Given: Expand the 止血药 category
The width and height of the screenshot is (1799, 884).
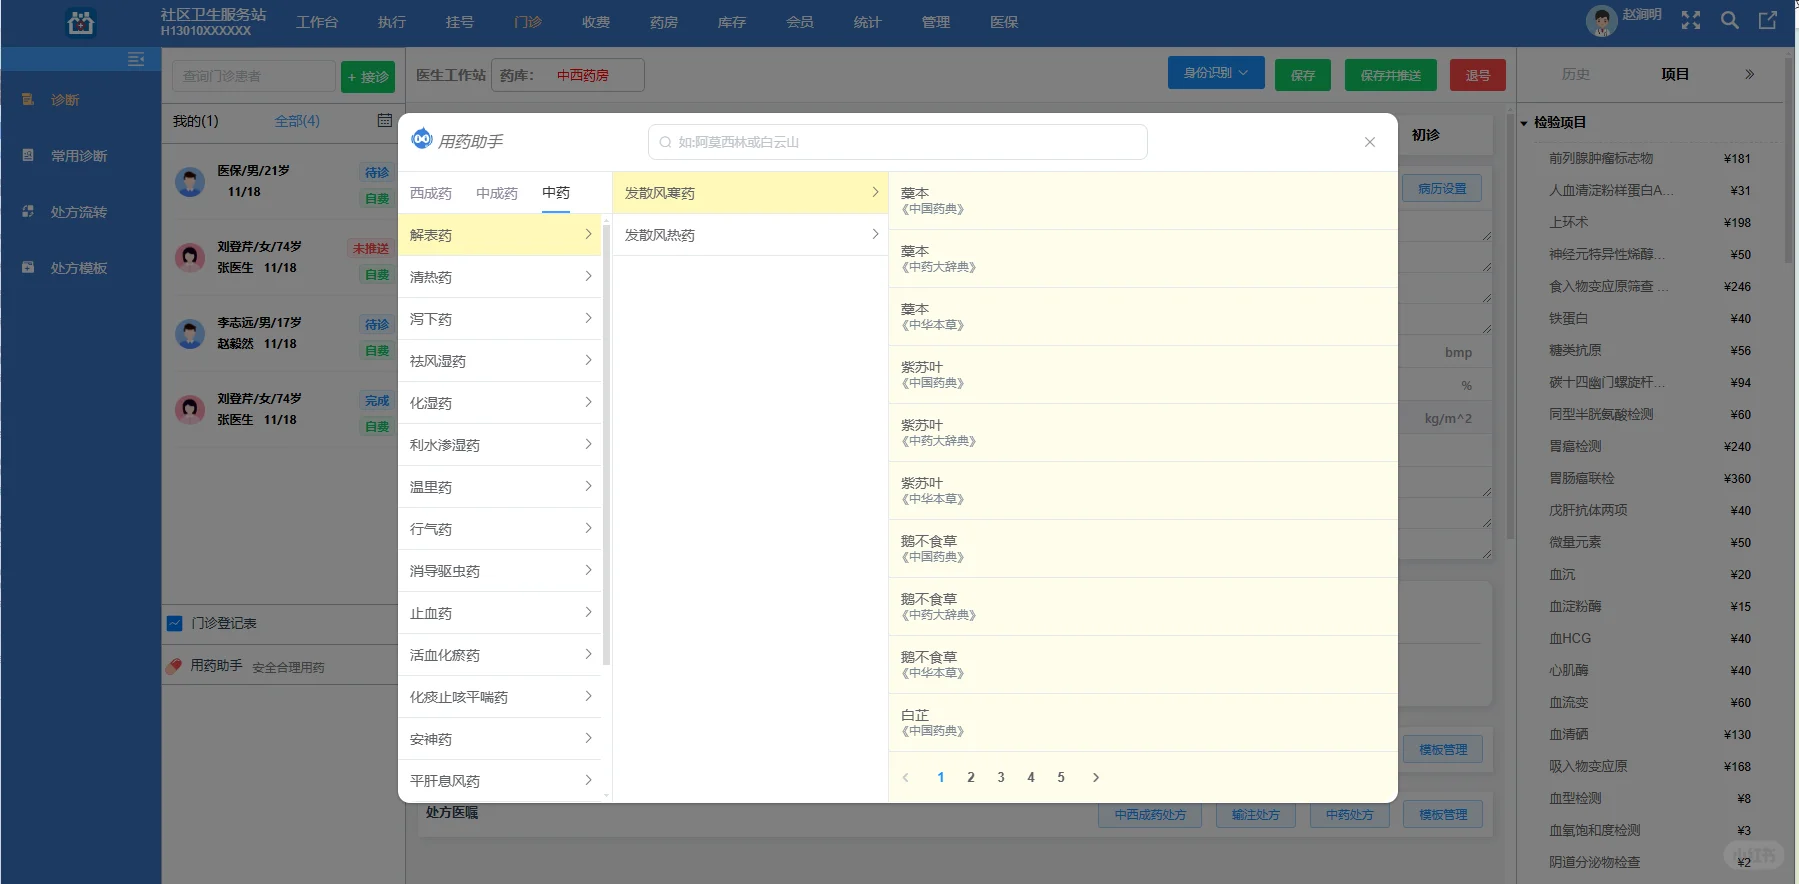Looking at the screenshot, I should click(x=500, y=613).
